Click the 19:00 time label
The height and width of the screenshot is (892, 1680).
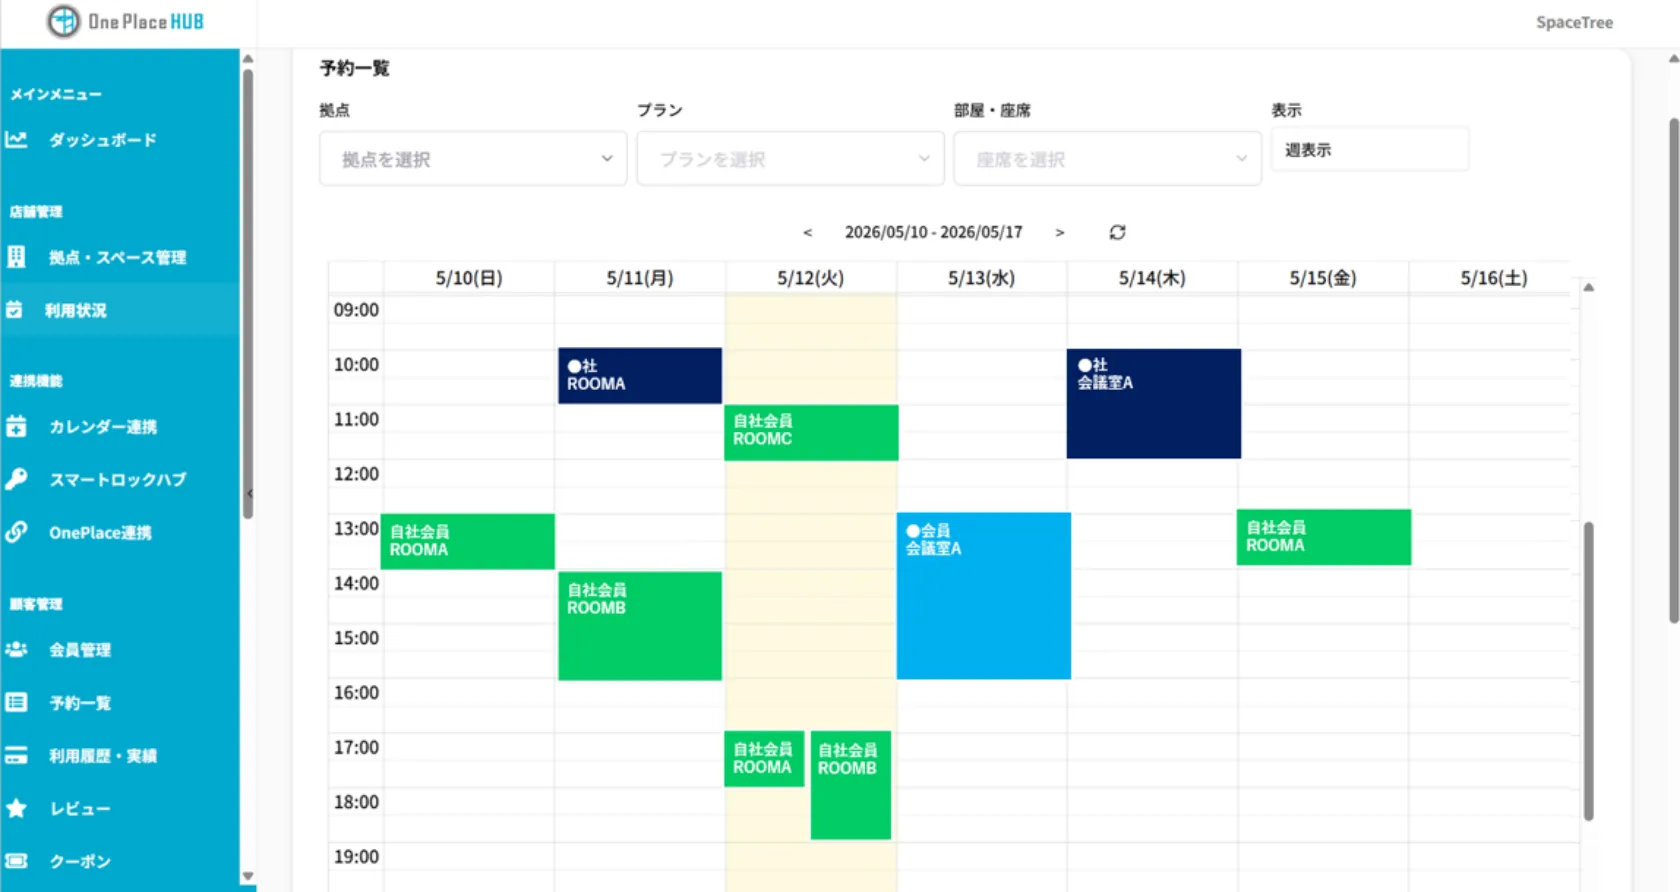coord(356,857)
